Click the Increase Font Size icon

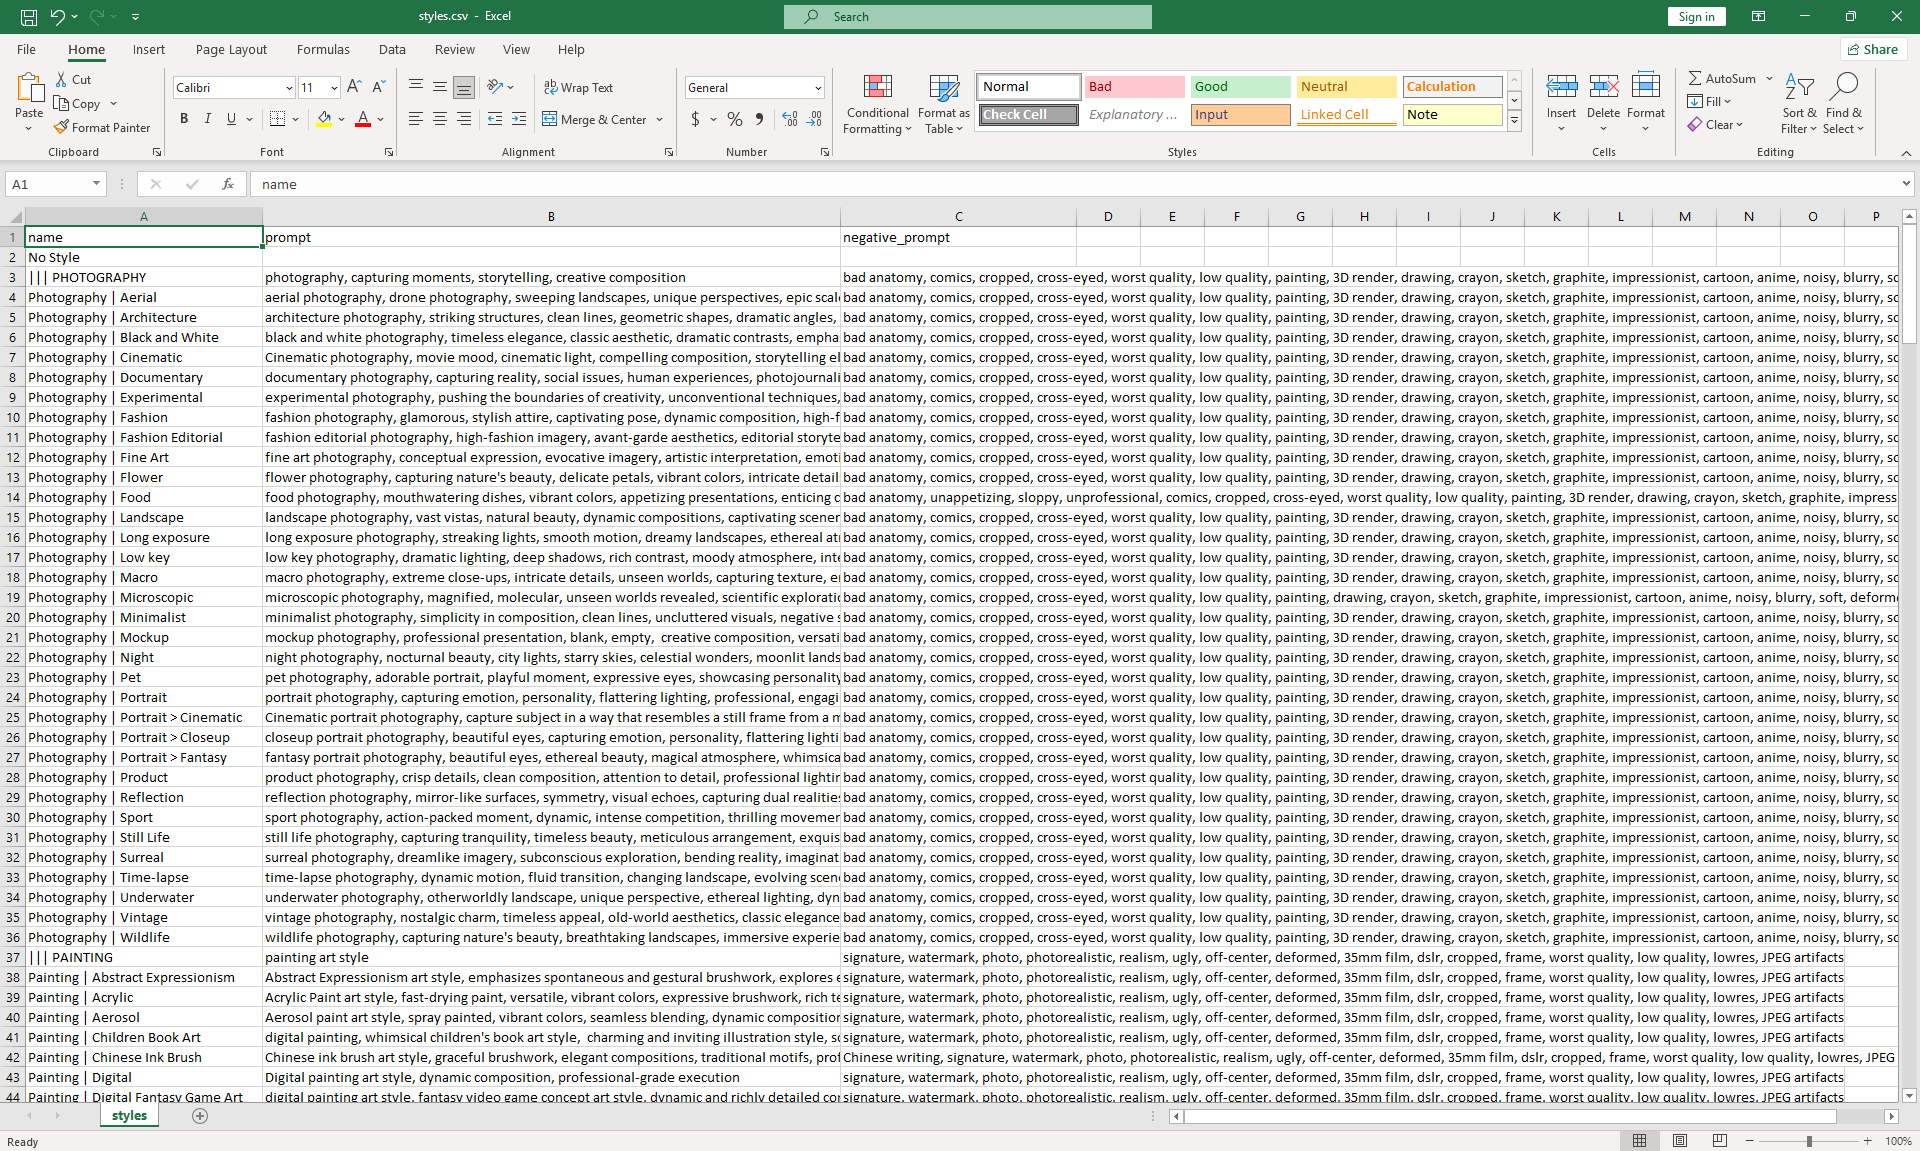pyautogui.click(x=354, y=87)
